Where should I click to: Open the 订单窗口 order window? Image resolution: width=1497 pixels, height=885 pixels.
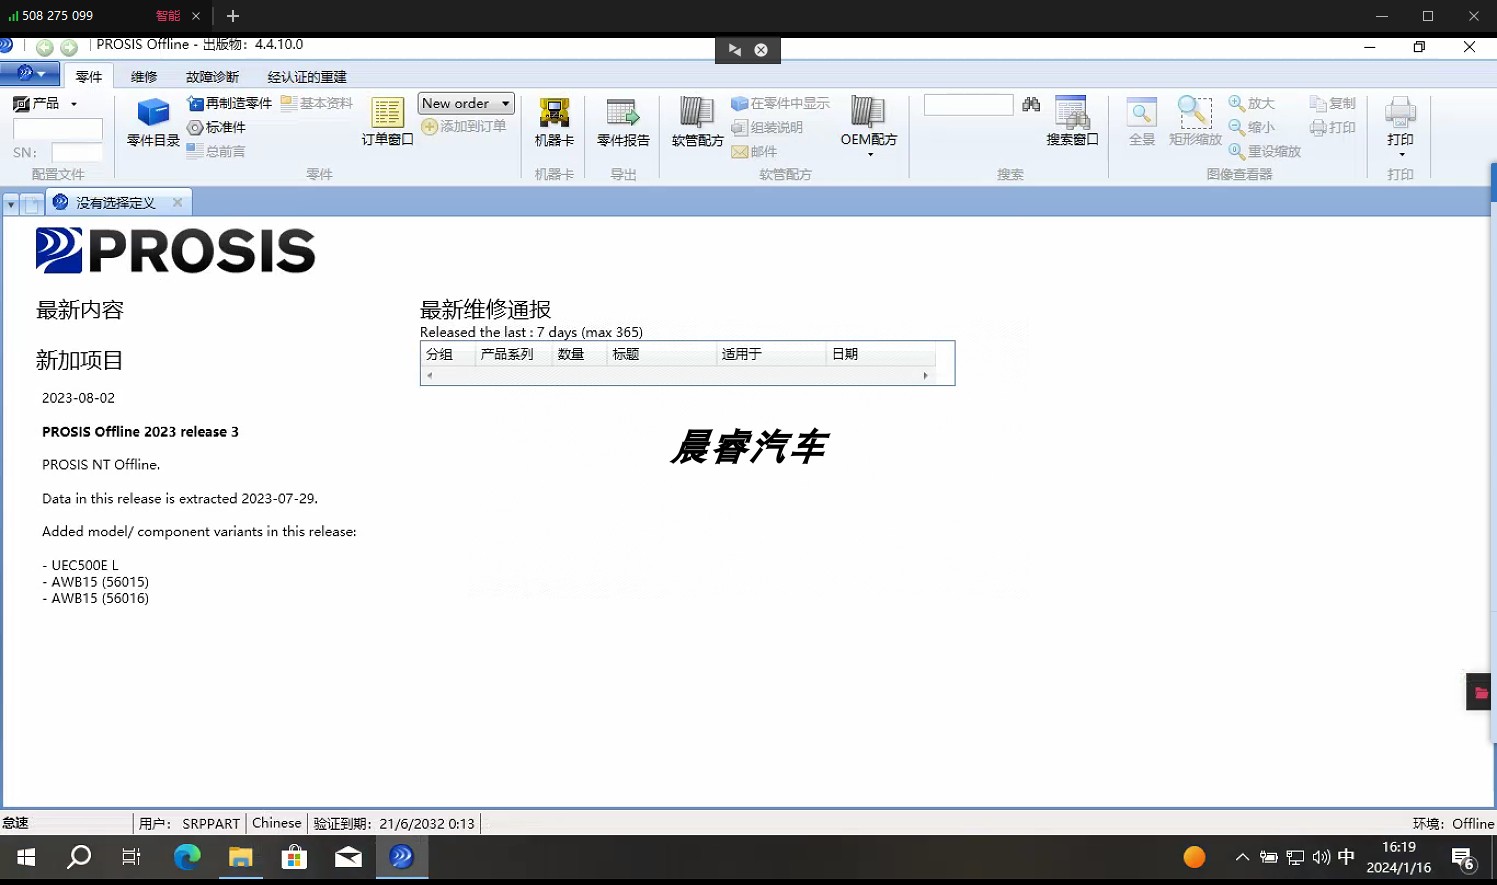tap(387, 122)
